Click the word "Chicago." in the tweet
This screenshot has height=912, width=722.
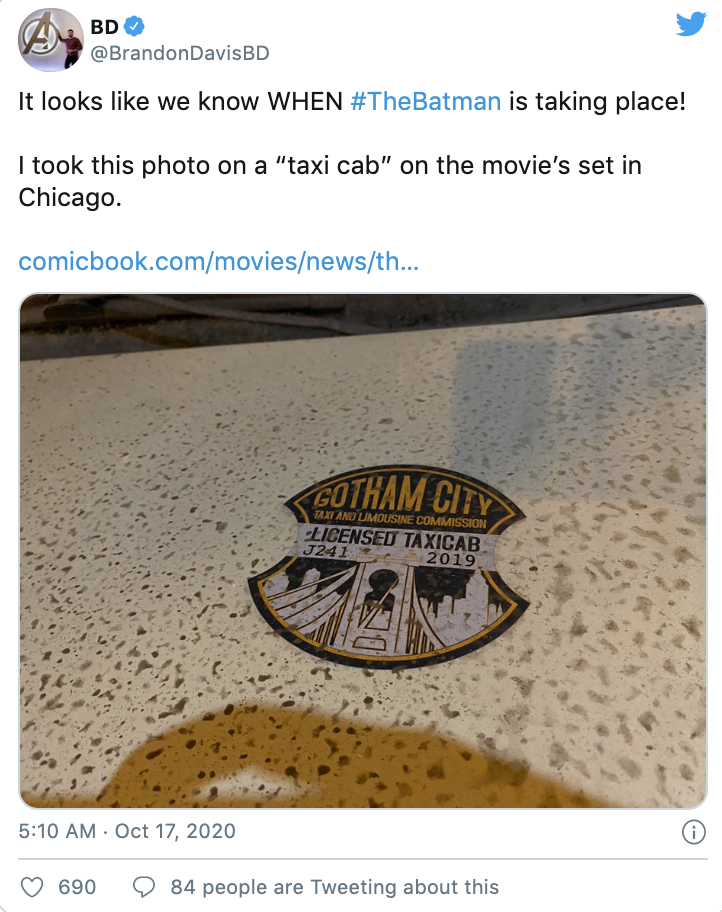(x=70, y=198)
